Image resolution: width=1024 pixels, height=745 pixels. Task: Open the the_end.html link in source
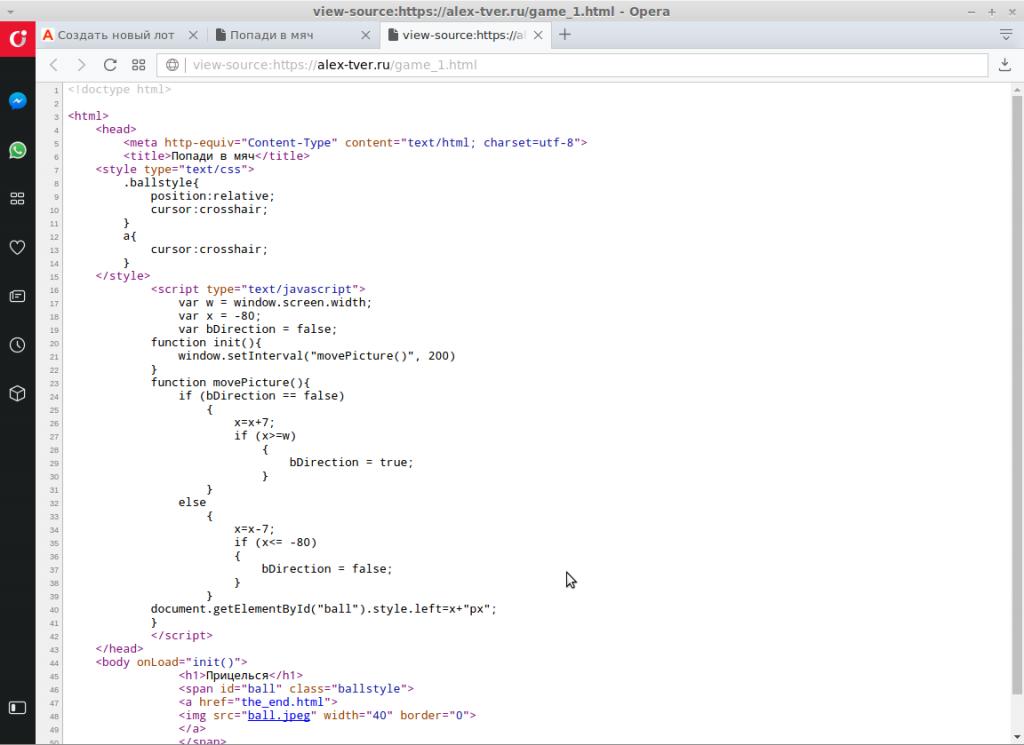pos(283,702)
